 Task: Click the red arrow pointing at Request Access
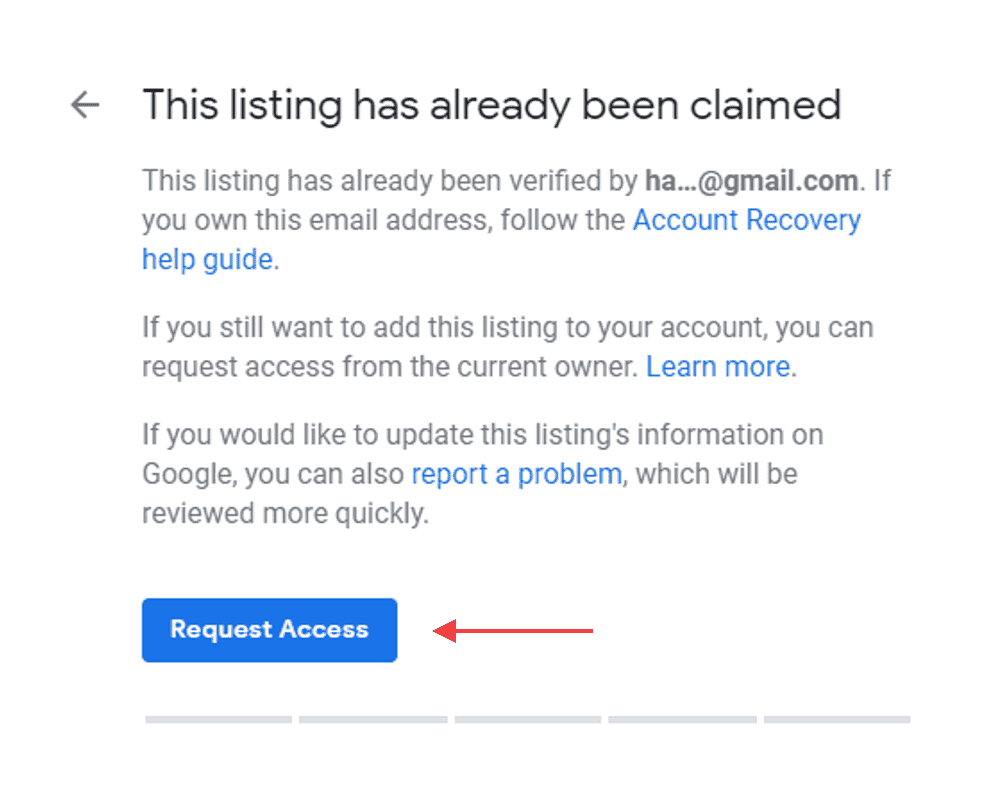[x=513, y=631]
